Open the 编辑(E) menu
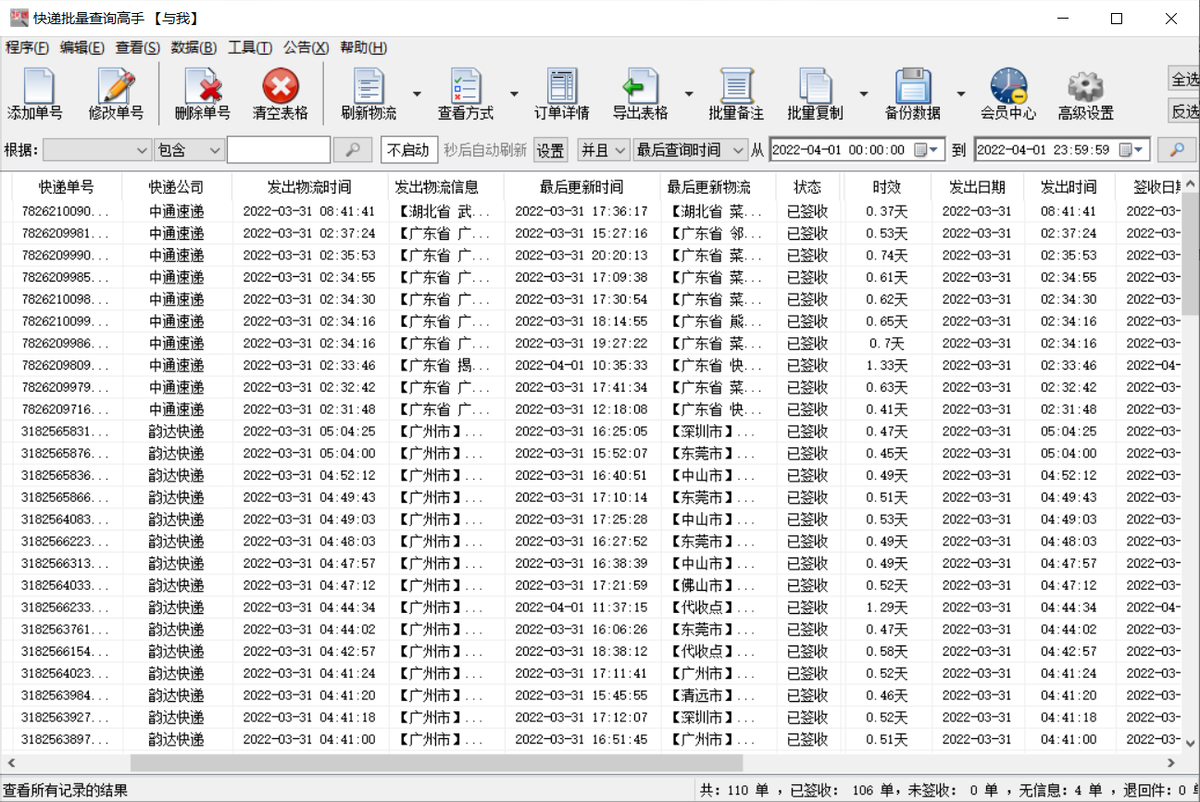This screenshot has width=1200, height=802. [82, 47]
